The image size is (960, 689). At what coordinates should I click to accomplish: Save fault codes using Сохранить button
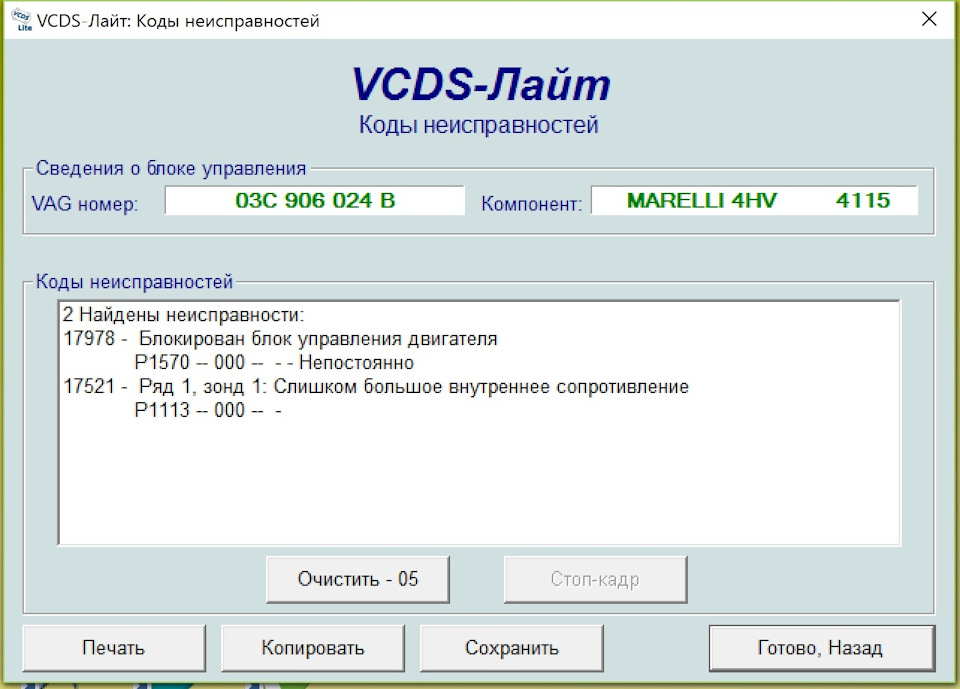(x=512, y=647)
